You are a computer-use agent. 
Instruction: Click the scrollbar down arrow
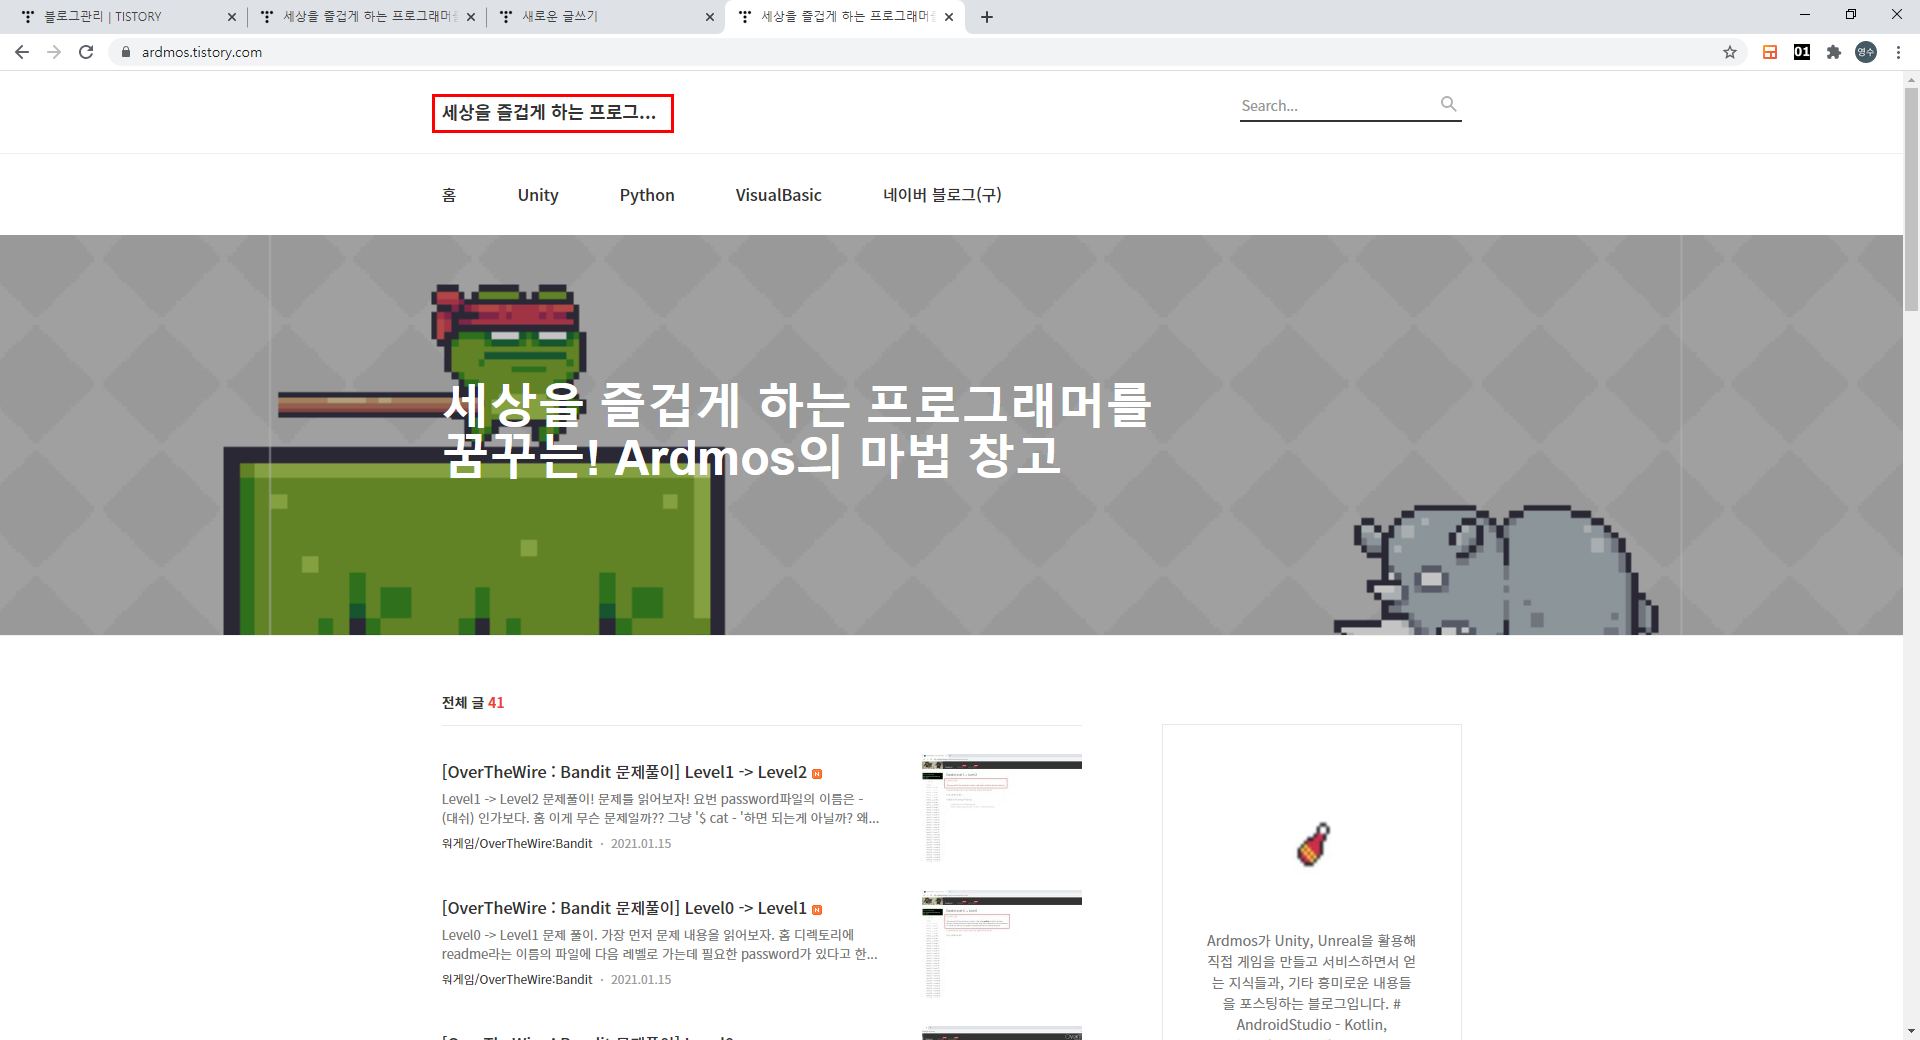pos(1911,1031)
